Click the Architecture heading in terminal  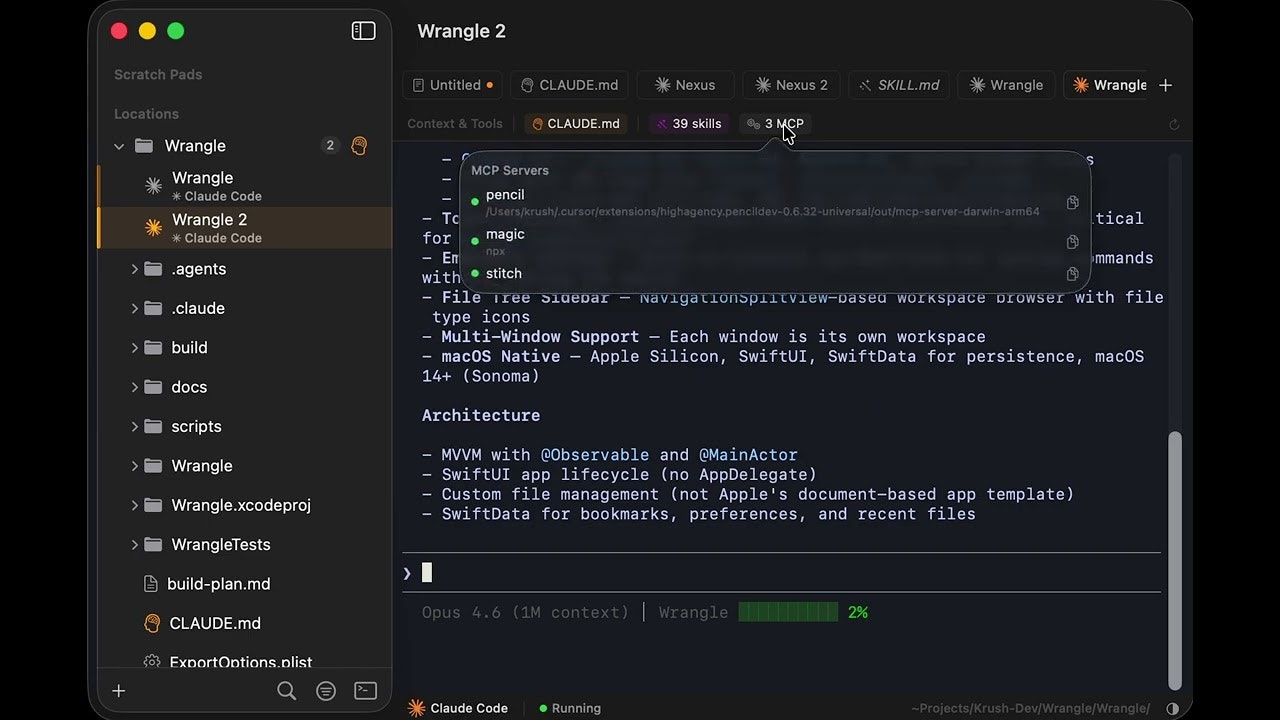pyautogui.click(x=481, y=415)
